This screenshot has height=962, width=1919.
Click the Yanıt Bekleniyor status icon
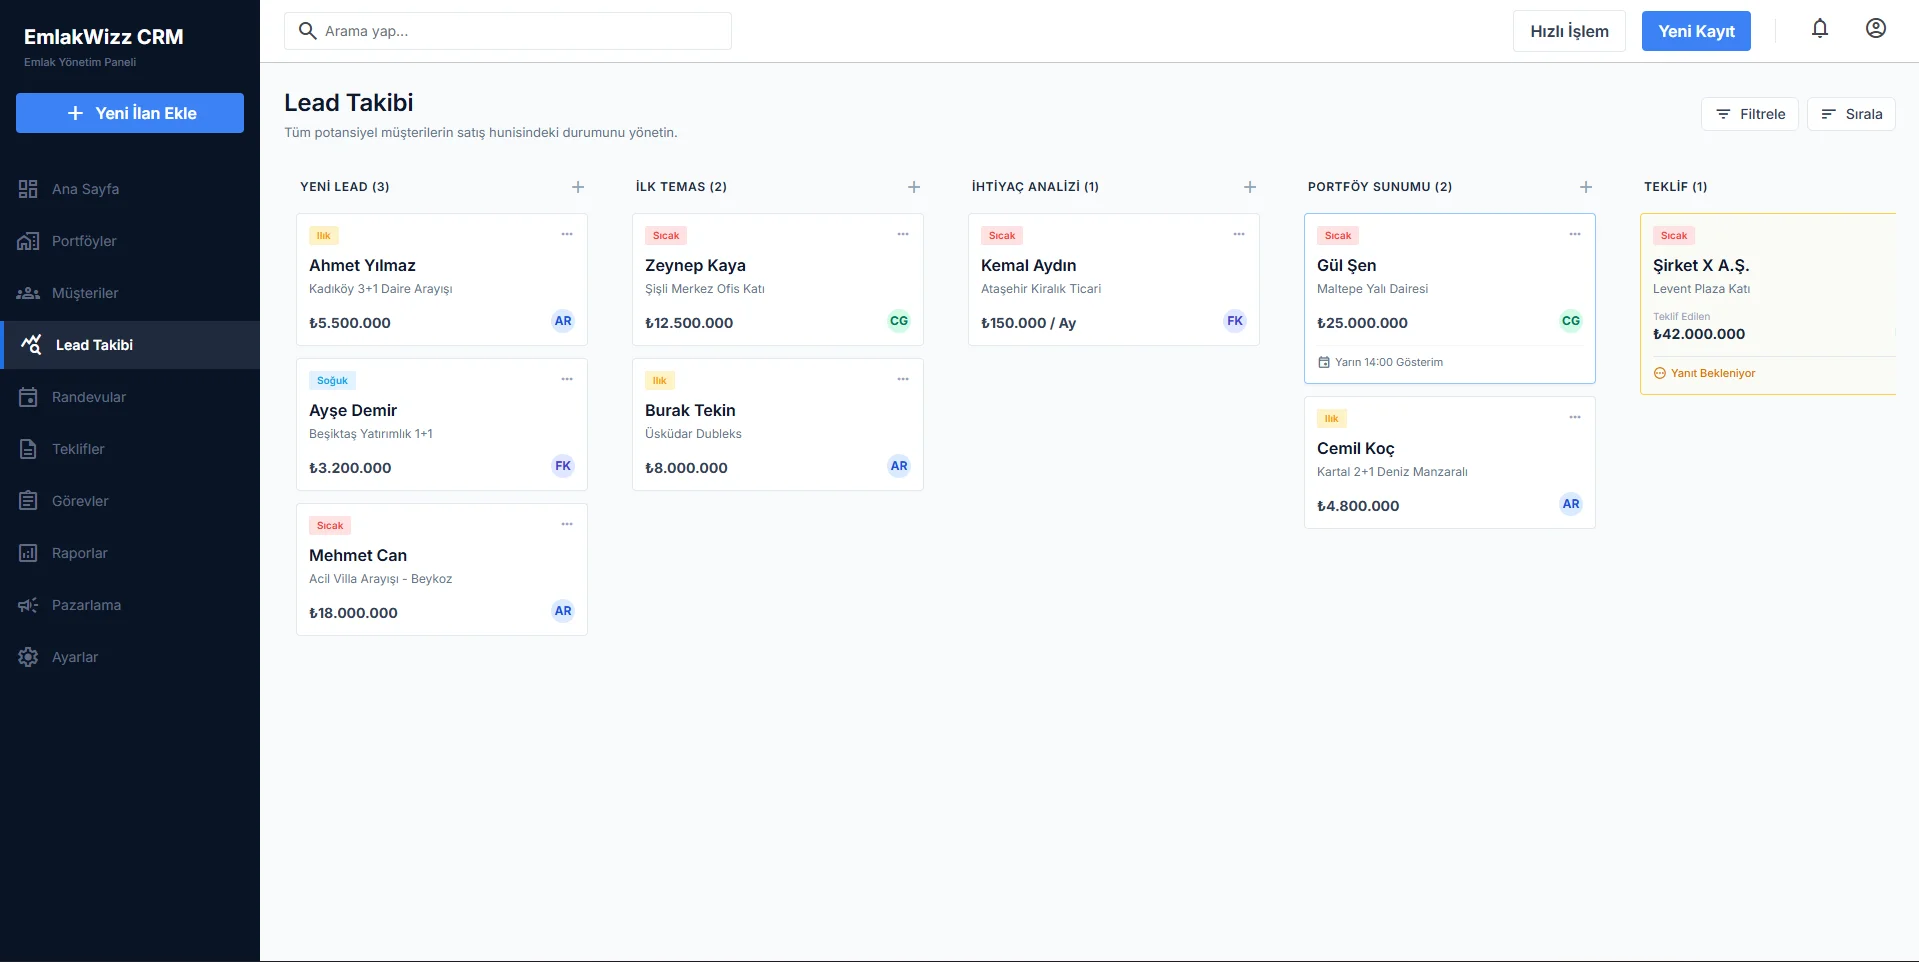tap(1660, 373)
